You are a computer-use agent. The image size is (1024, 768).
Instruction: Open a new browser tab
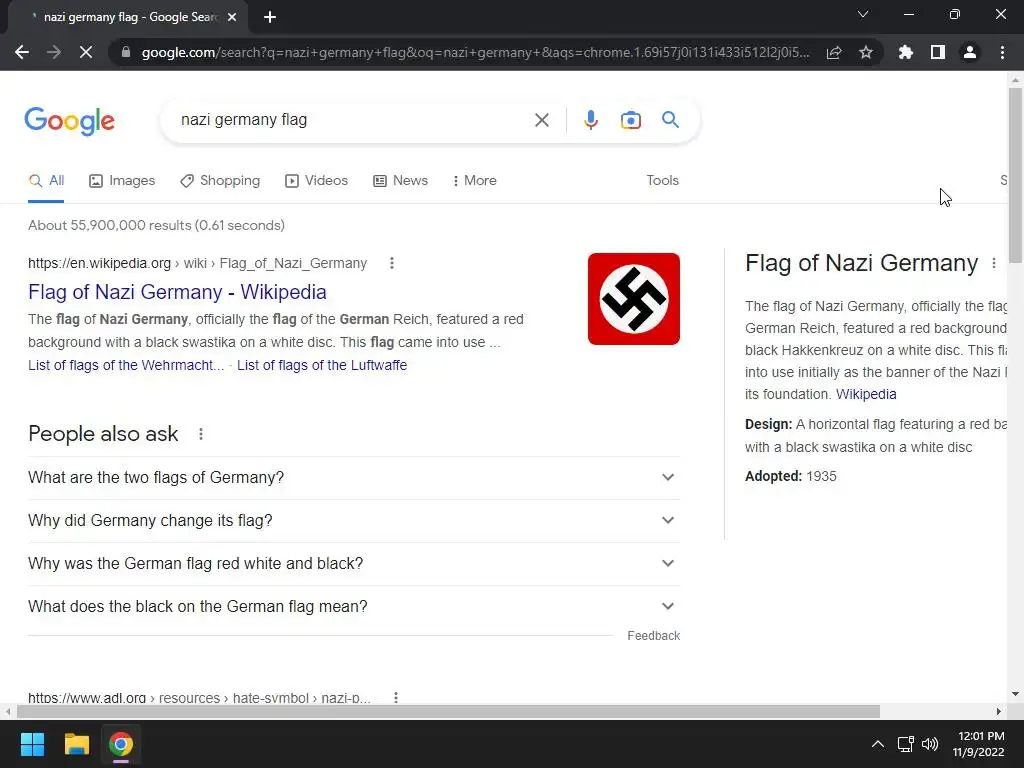point(270,17)
